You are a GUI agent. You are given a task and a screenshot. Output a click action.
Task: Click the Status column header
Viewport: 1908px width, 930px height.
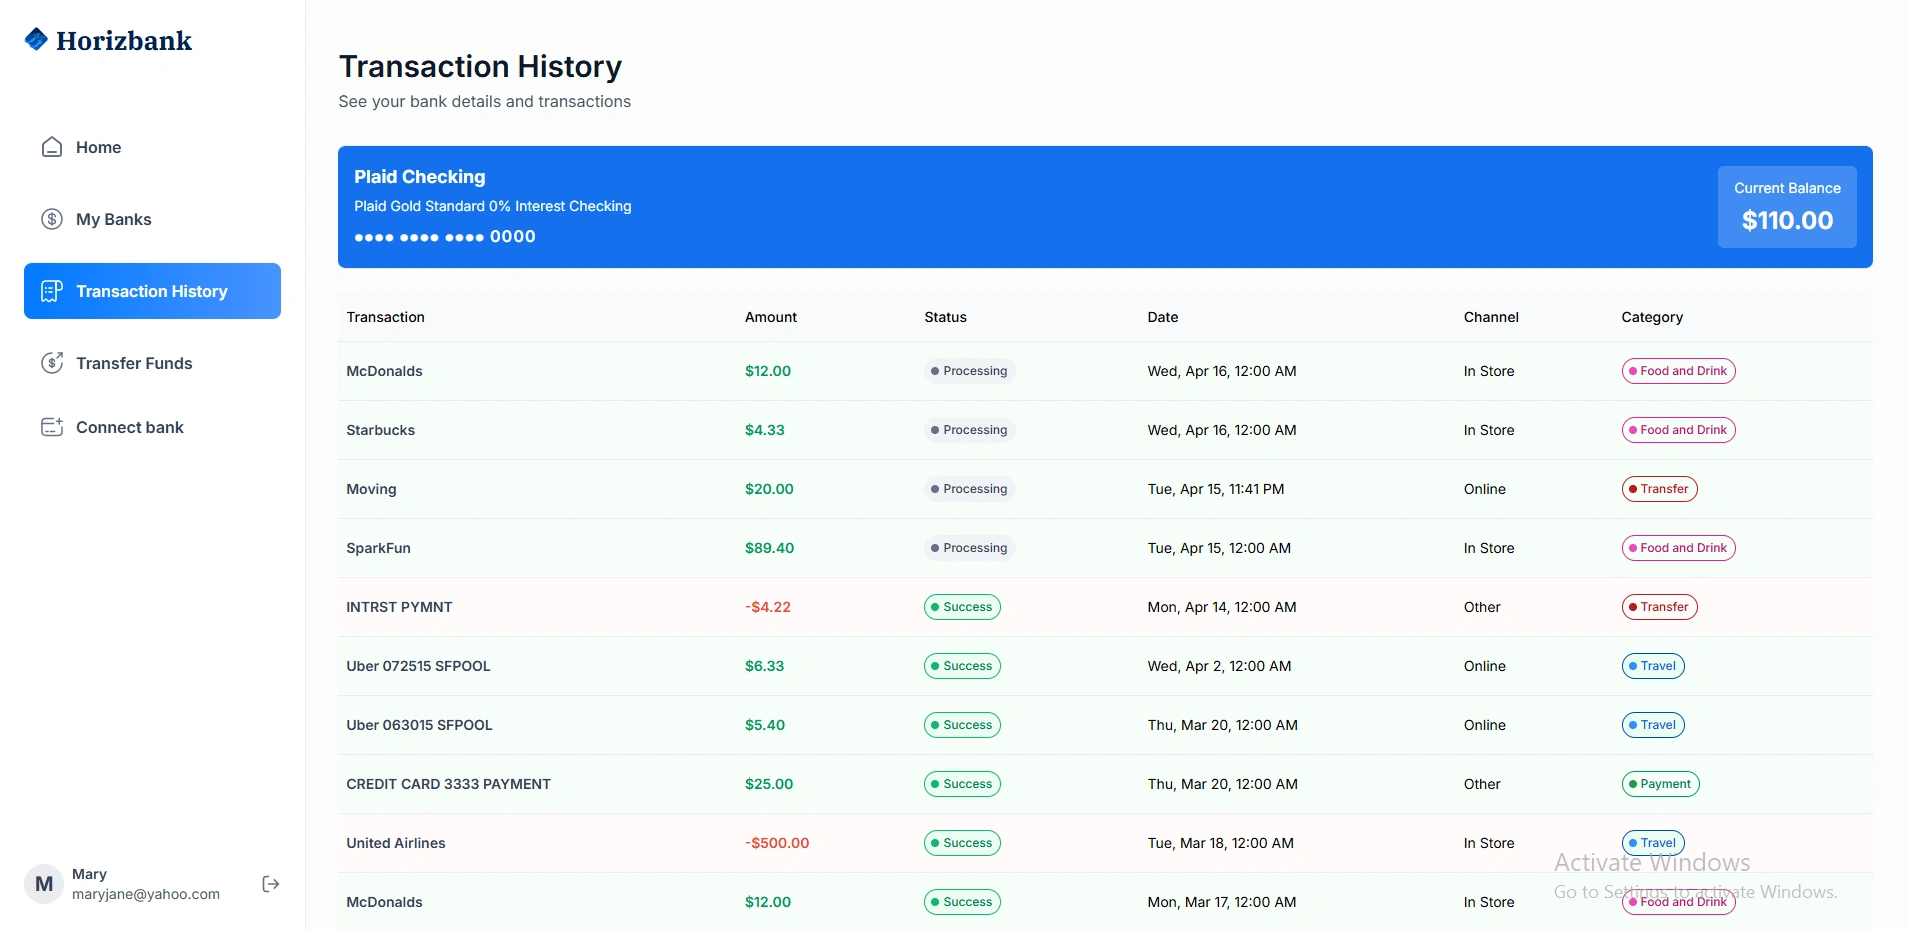click(945, 317)
